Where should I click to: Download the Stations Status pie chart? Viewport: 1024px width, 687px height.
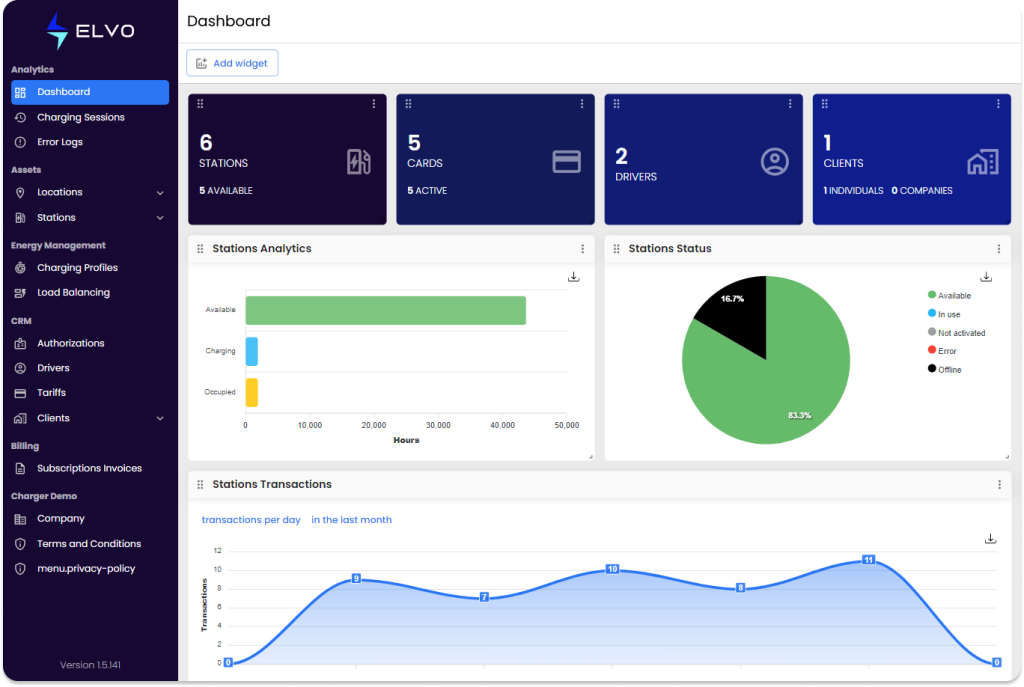(986, 277)
